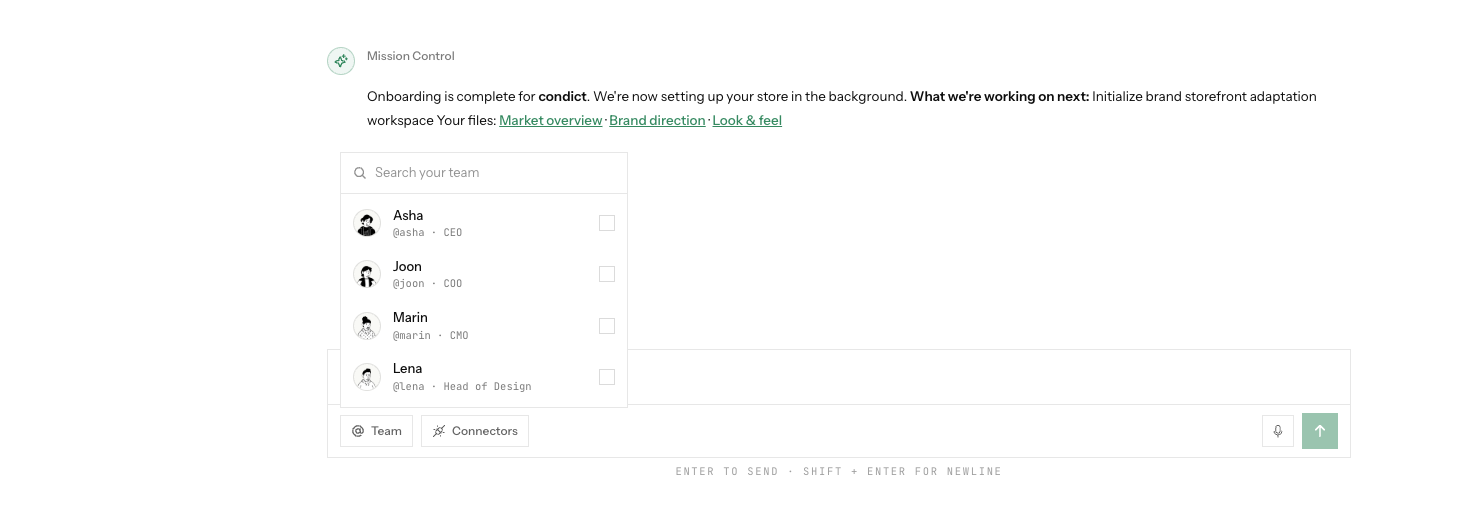Image resolution: width=1461 pixels, height=513 pixels.
Task: Choose the Marin team member row
Action: [x=484, y=326]
